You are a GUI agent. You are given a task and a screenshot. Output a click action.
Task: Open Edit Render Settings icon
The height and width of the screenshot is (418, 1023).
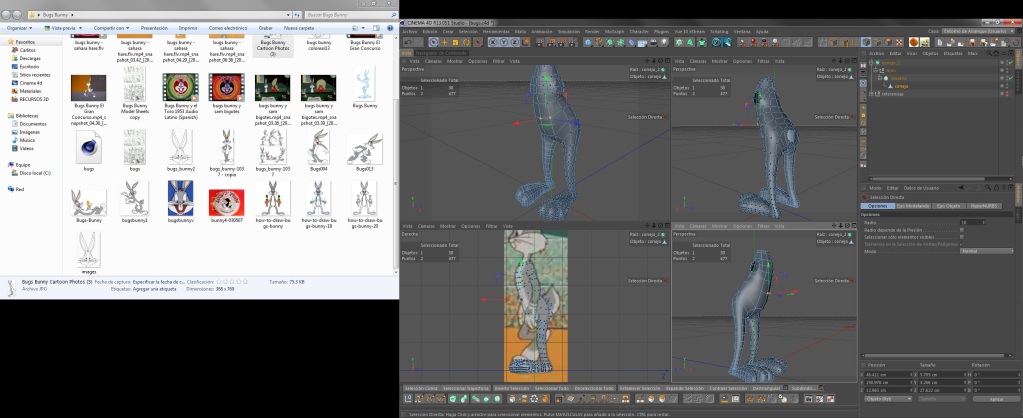pos(572,42)
